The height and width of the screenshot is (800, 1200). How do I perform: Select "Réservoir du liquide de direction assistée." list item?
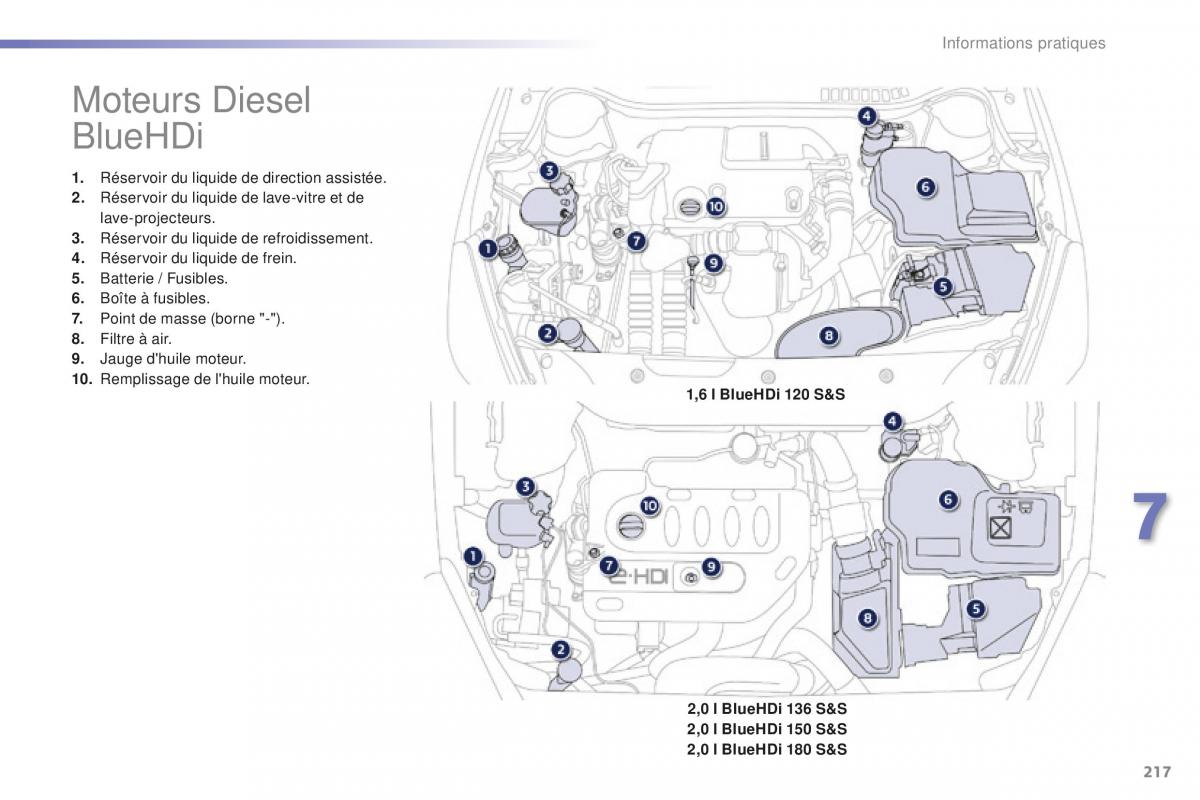tap(229, 178)
